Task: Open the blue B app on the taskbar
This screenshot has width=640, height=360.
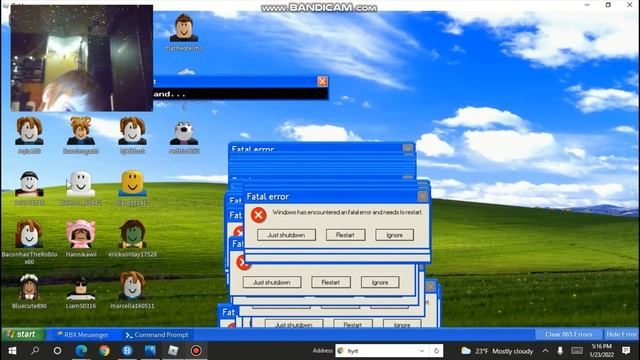Action: coord(127,351)
